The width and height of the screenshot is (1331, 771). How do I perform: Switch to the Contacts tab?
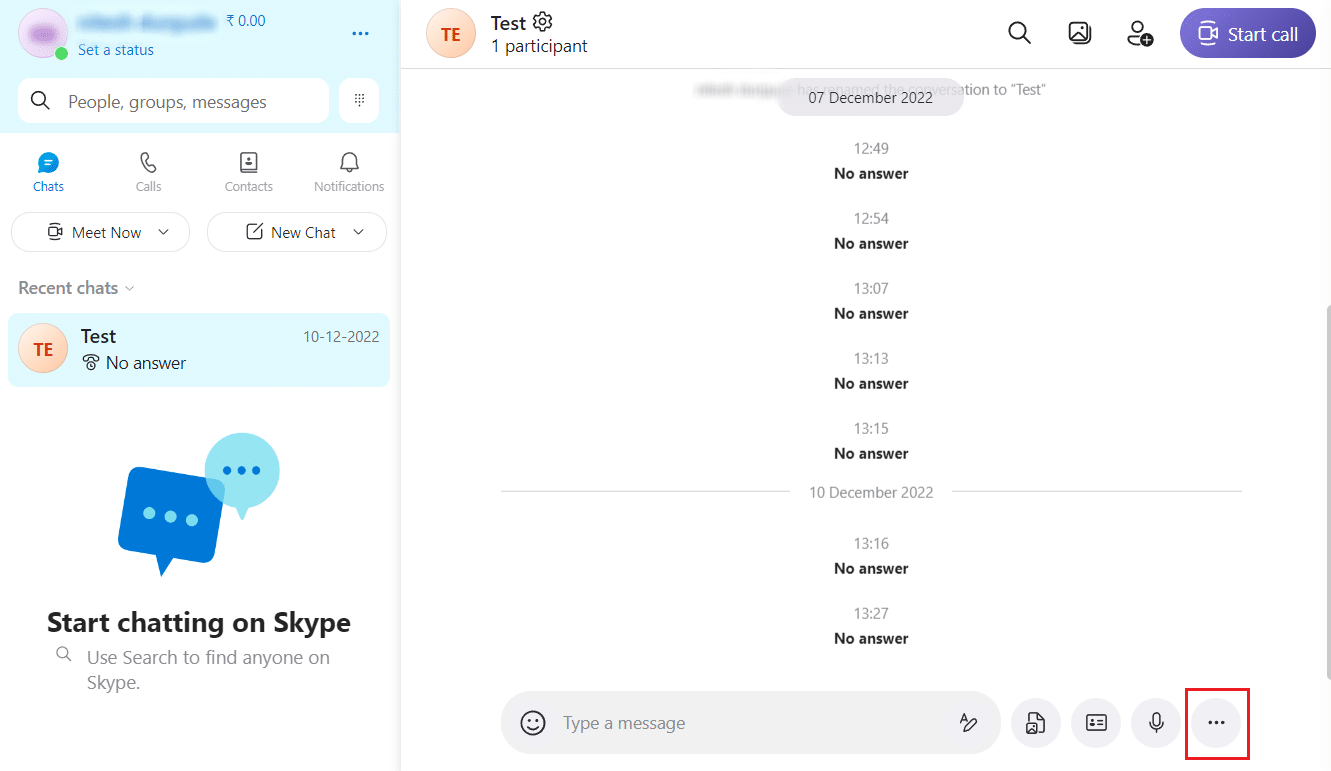coord(249,172)
